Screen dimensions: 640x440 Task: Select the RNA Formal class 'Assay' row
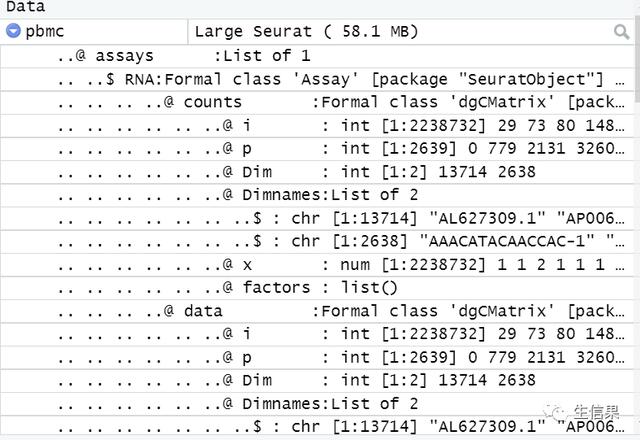[x=318, y=79]
